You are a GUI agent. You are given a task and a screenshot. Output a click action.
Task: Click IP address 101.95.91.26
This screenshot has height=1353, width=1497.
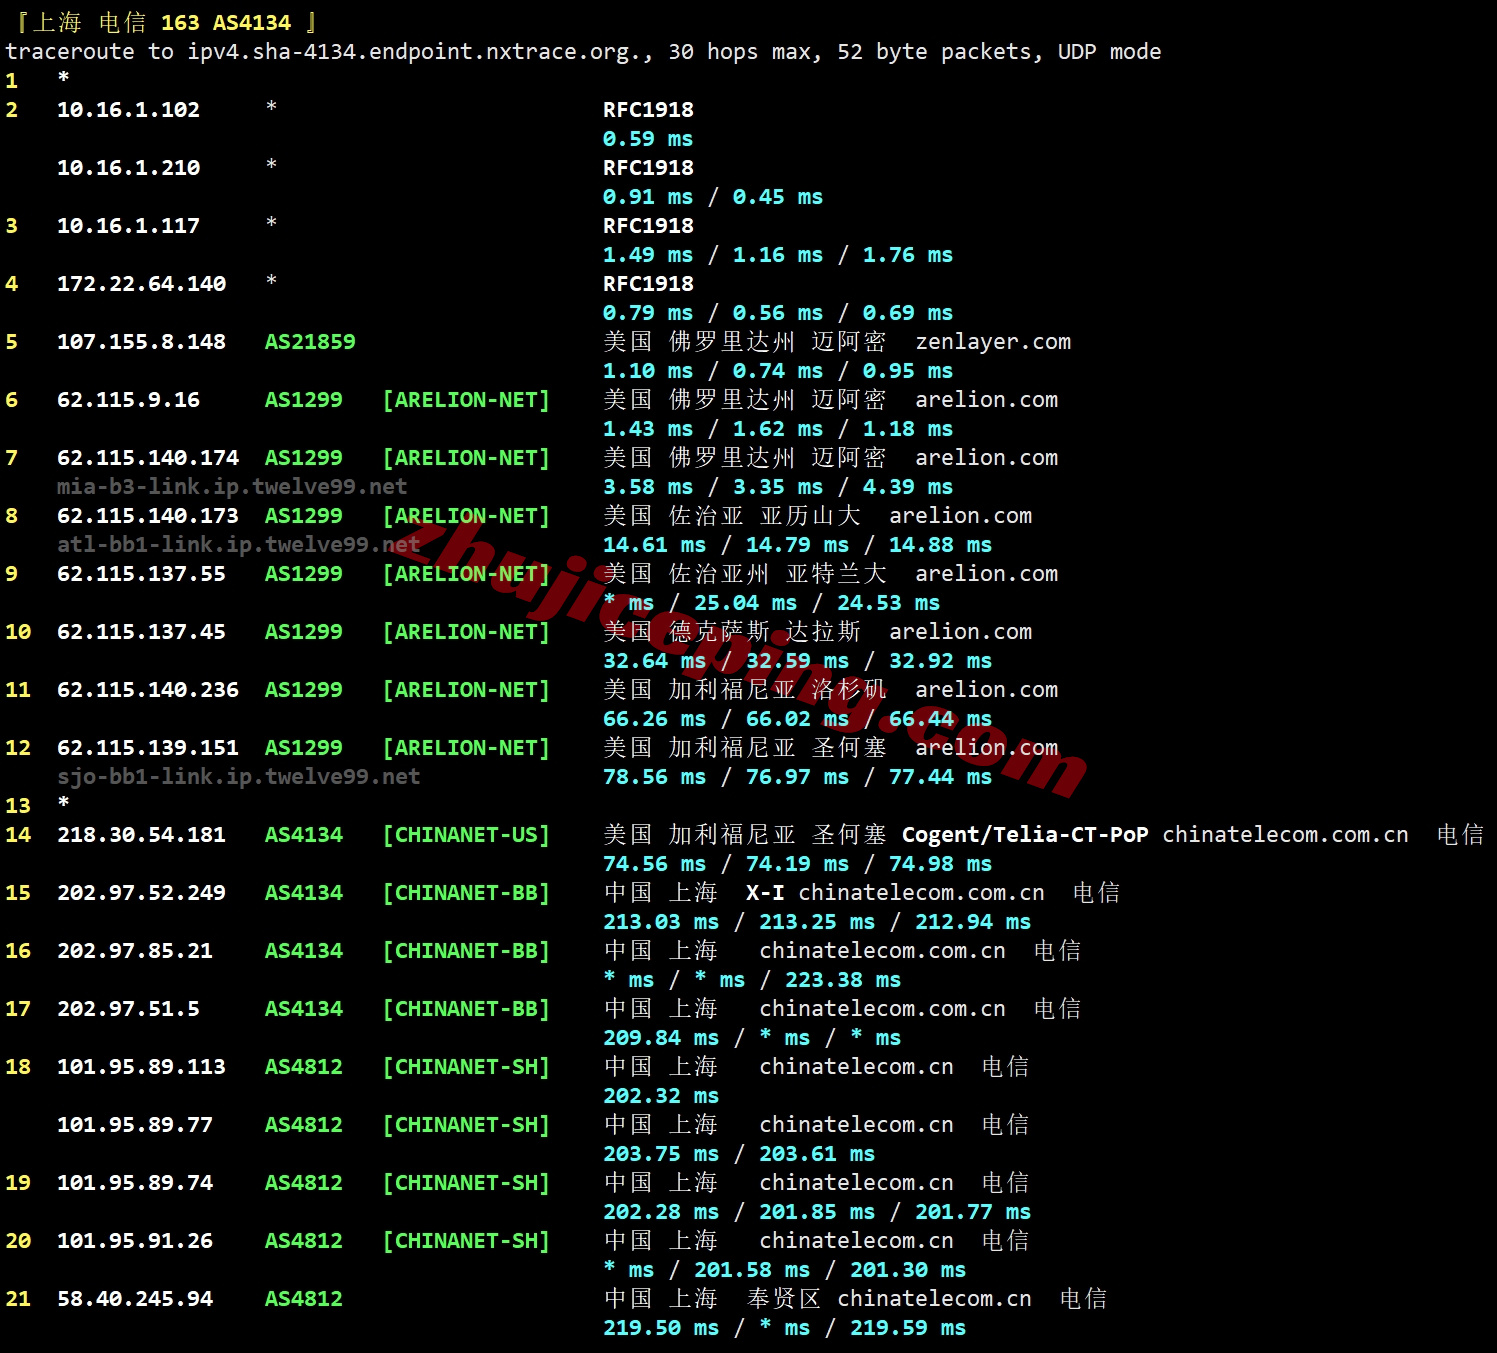[135, 1241]
